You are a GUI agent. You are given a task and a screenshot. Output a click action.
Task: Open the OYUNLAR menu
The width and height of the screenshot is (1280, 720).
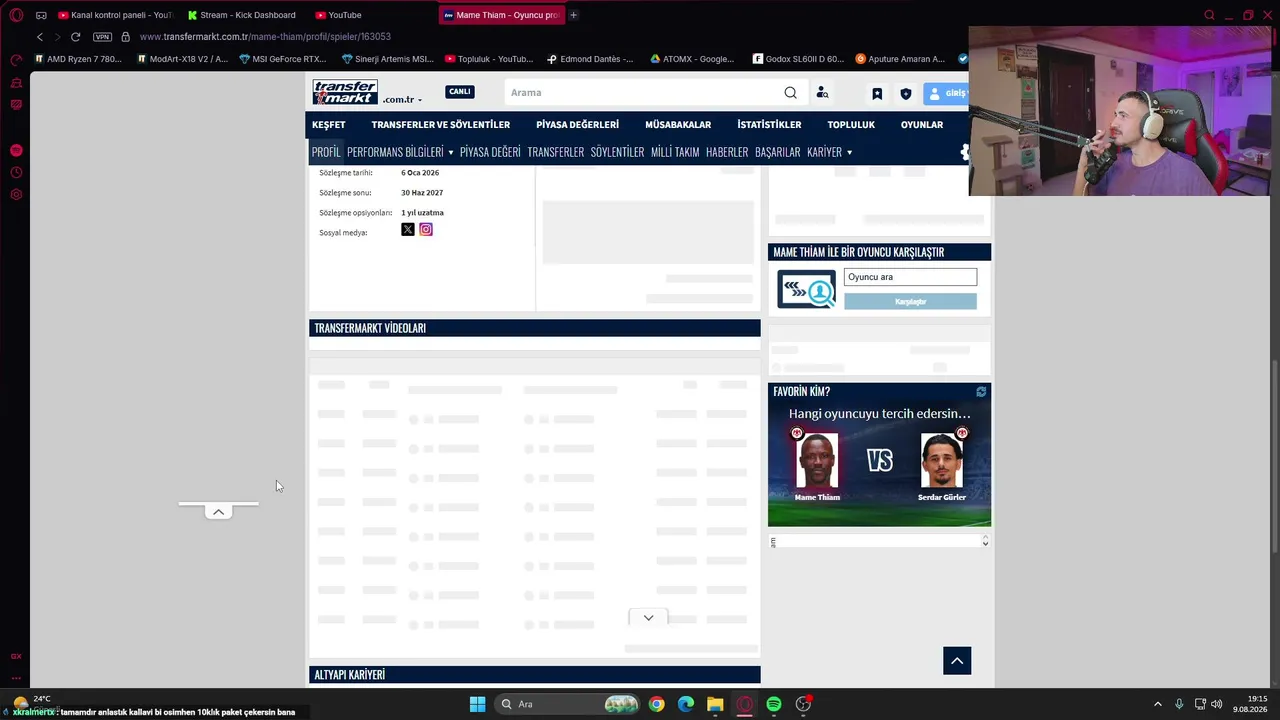[922, 125]
